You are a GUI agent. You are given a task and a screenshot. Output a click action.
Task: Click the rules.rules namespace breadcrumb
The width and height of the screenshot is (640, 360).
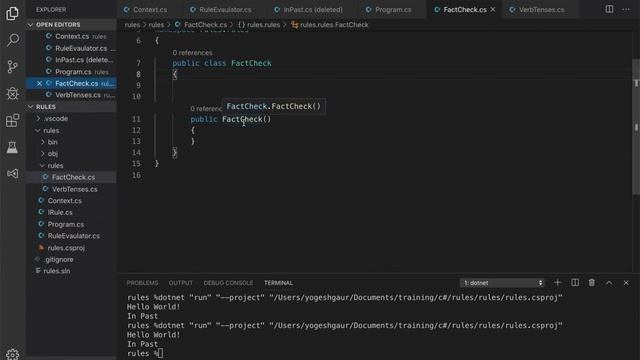pos(259,25)
